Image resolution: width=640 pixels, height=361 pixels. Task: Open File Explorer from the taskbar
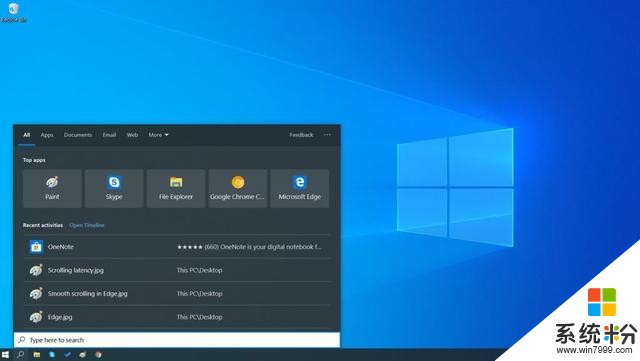pos(37,355)
